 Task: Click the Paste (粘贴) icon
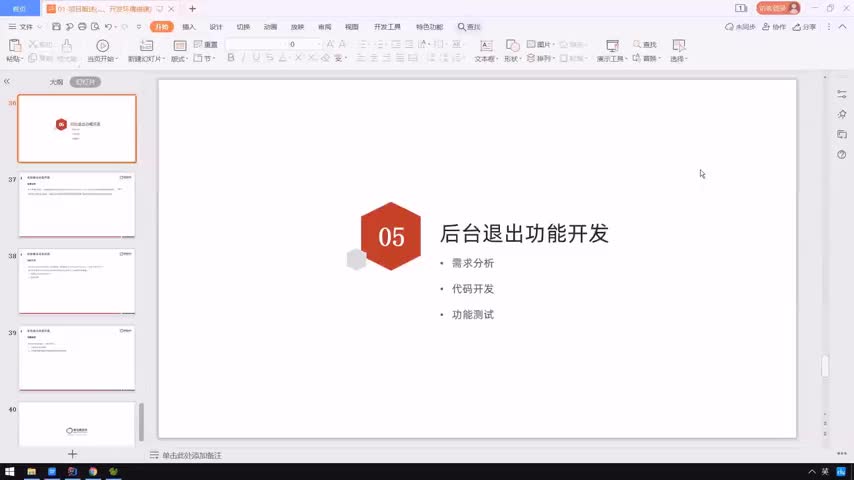(14, 46)
